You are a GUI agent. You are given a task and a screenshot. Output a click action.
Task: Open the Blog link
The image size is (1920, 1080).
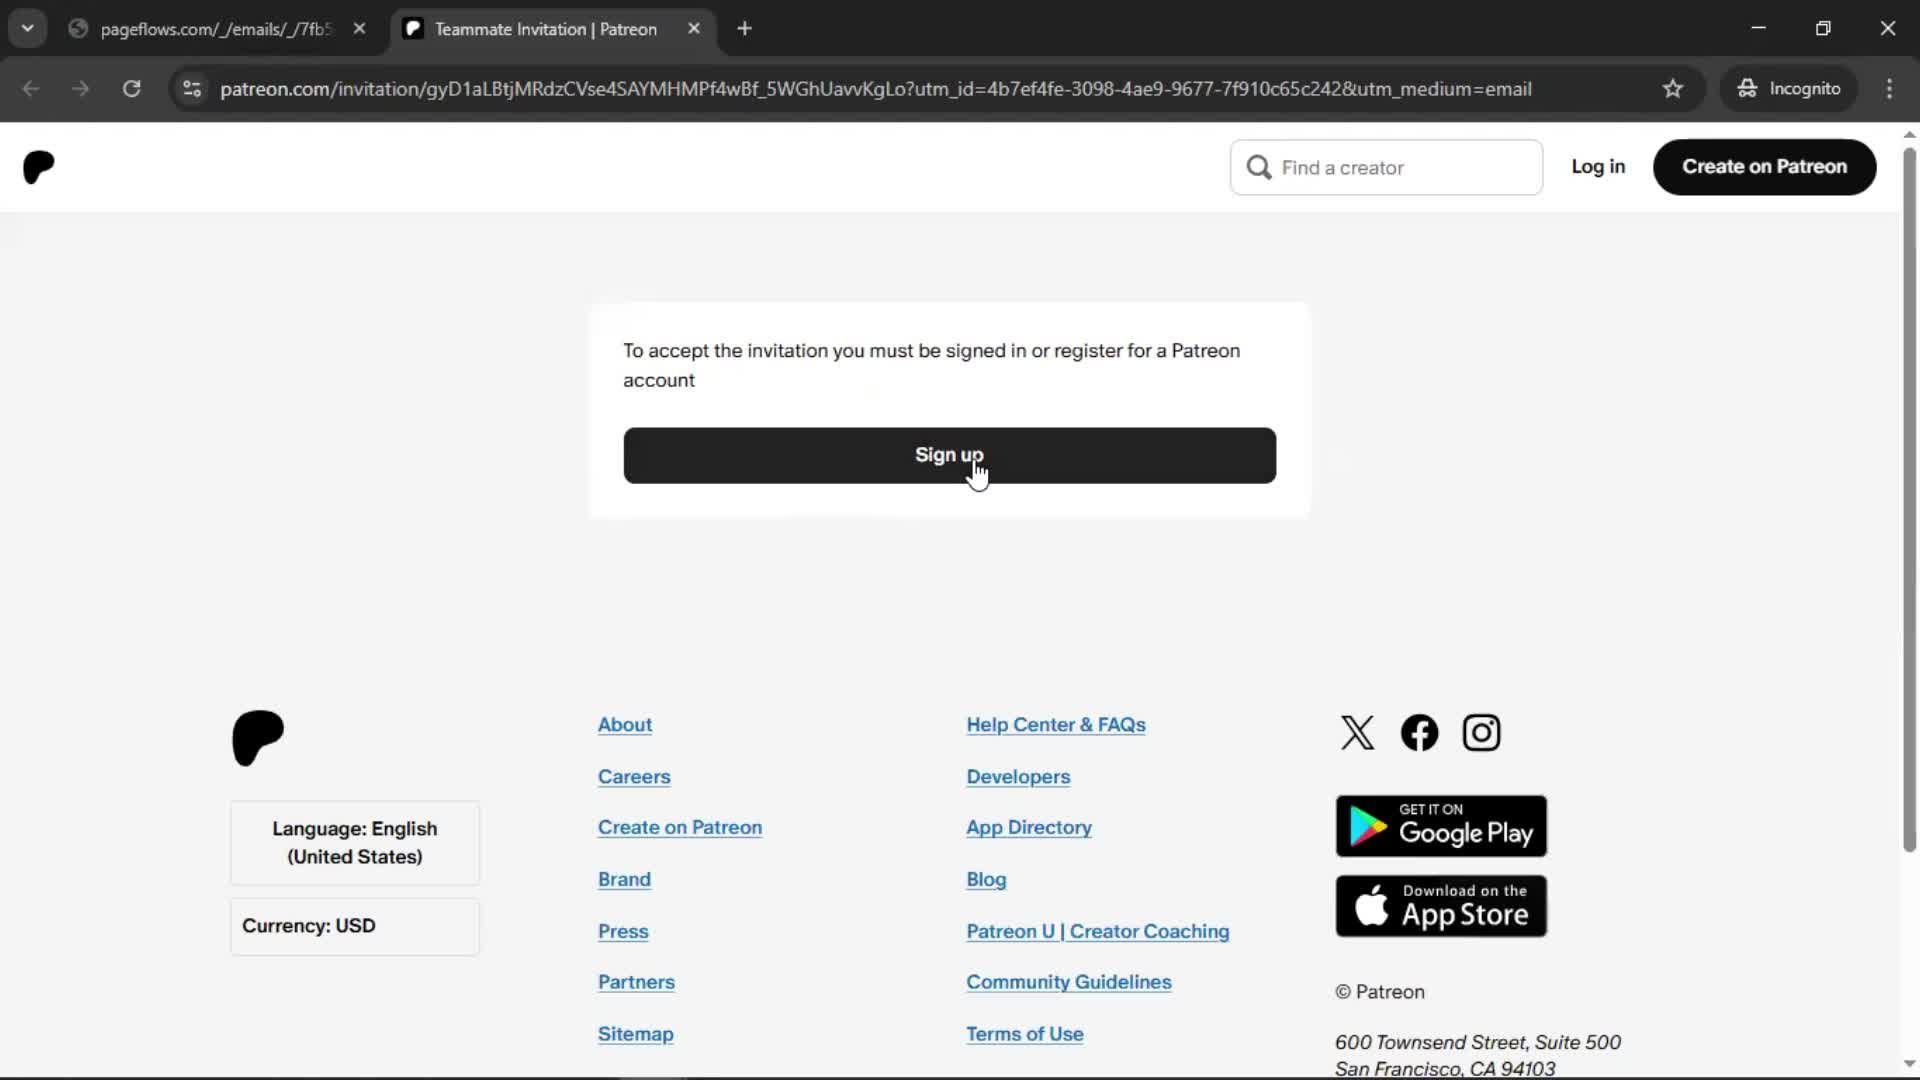986,880
